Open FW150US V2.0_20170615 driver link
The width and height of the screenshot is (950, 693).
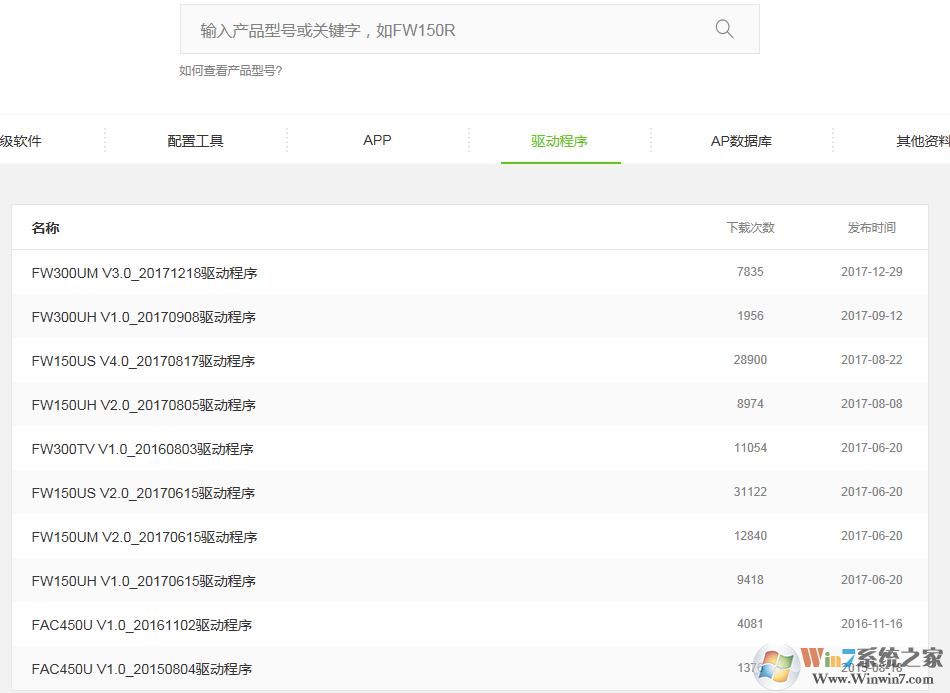click(143, 493)
